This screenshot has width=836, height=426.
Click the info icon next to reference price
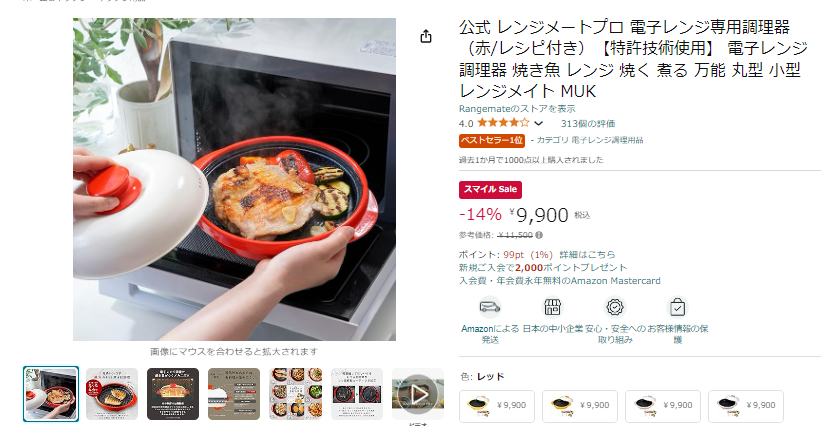tap(539, 235)
